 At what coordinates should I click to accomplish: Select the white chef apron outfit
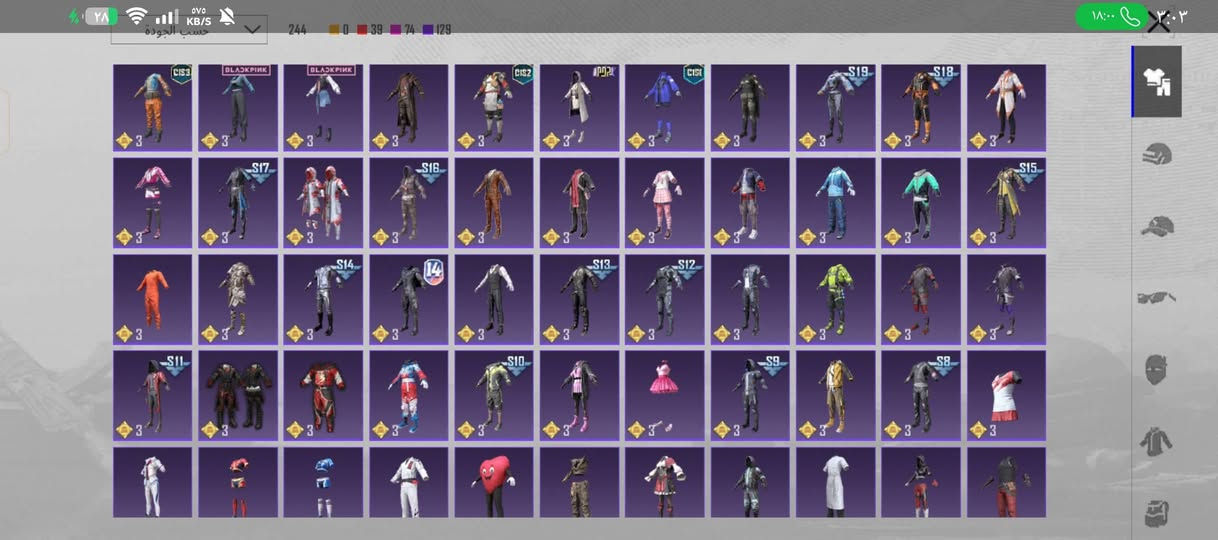click(x=836, y=482)
